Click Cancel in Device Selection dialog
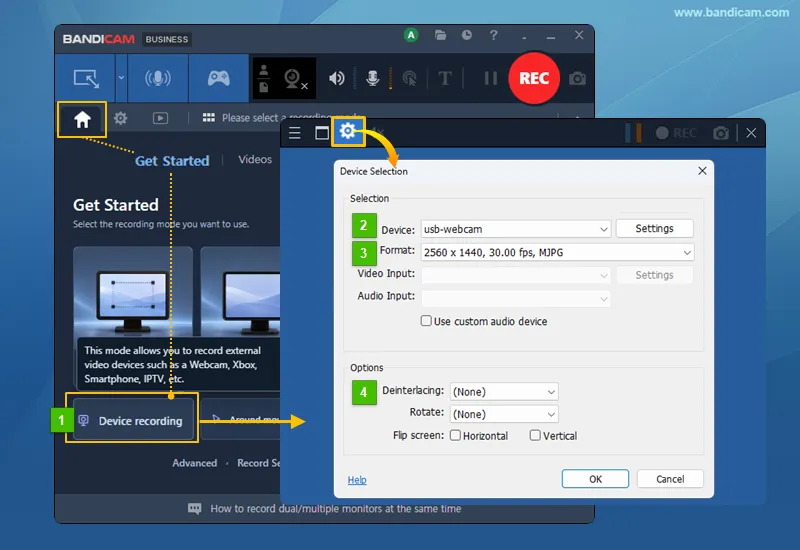This screenshot has width=800, height=550. tap(670, 479)
